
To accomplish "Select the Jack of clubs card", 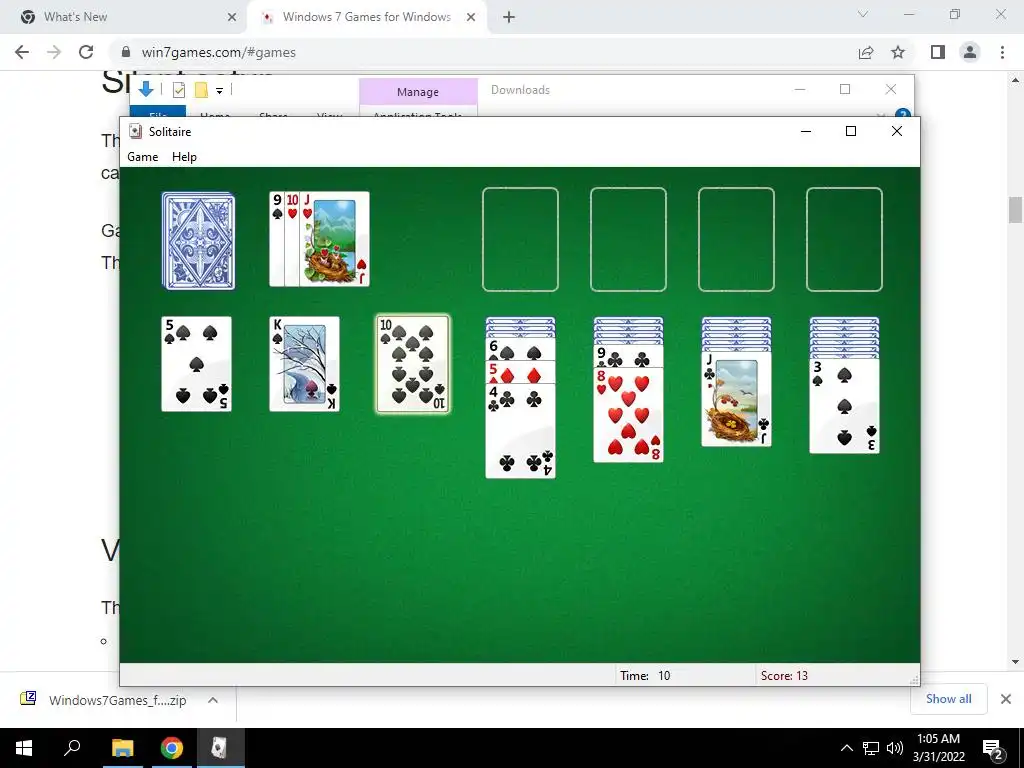I will pyautogui.click(x=737, y=399).
